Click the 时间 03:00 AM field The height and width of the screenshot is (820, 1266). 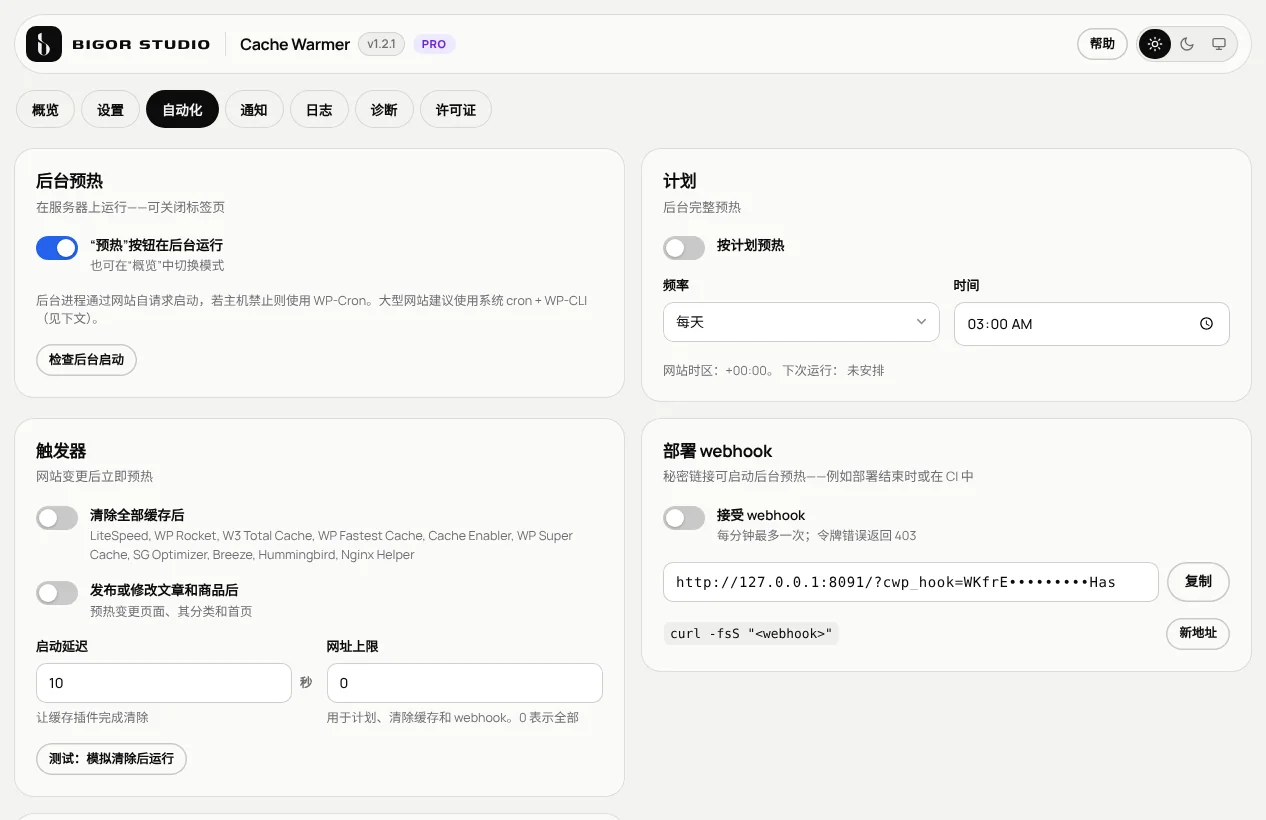1092,324
